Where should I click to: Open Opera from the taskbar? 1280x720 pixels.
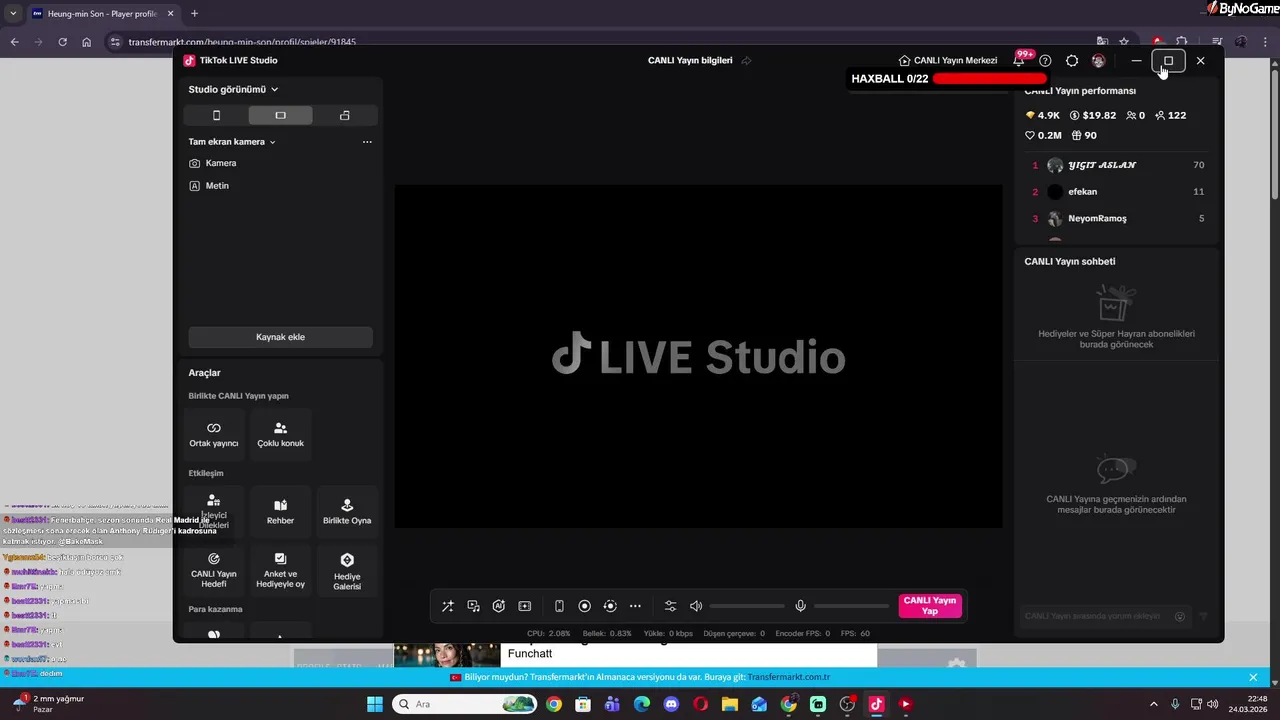[x=700, y=704]
